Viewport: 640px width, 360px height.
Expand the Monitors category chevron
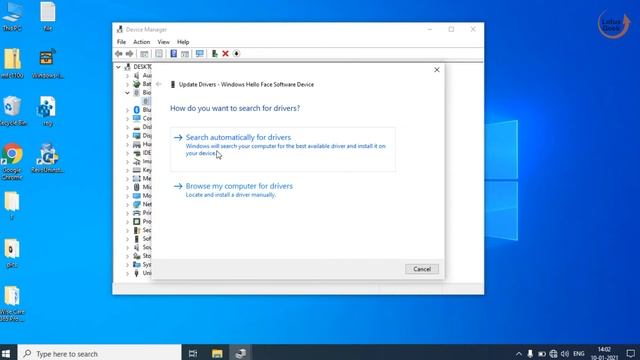pos(127,196)
